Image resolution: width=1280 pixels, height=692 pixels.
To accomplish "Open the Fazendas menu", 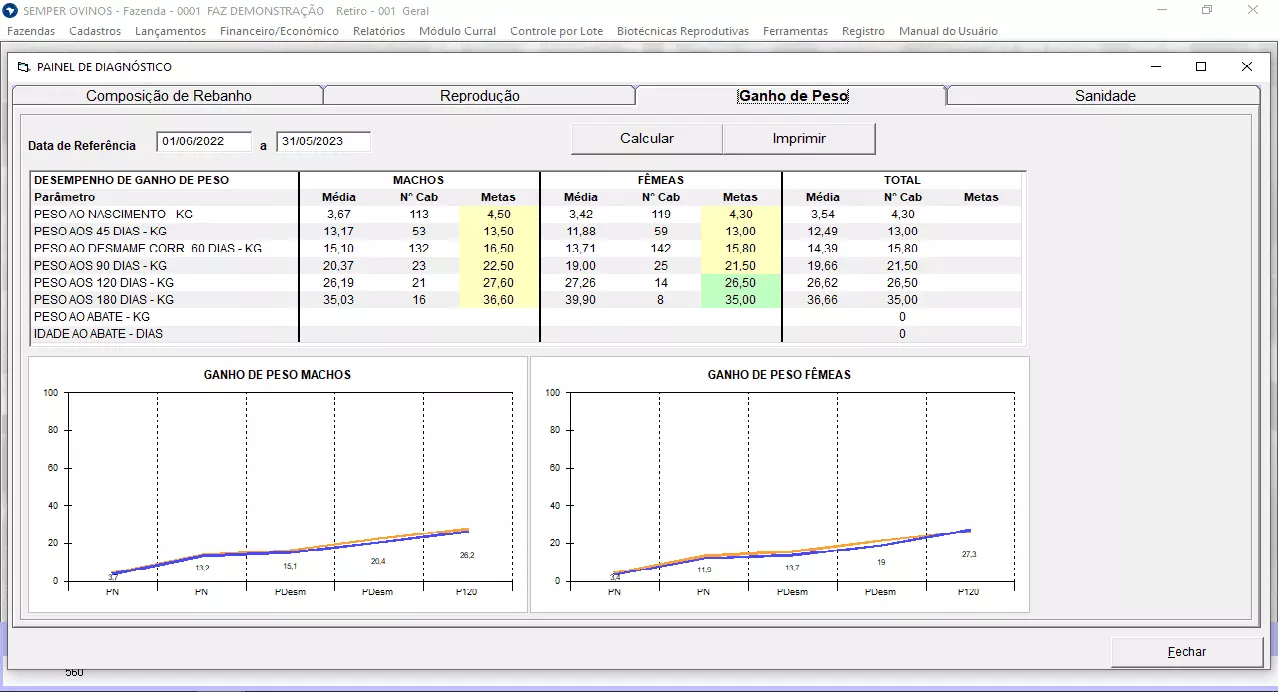I will tap(31, 31).
